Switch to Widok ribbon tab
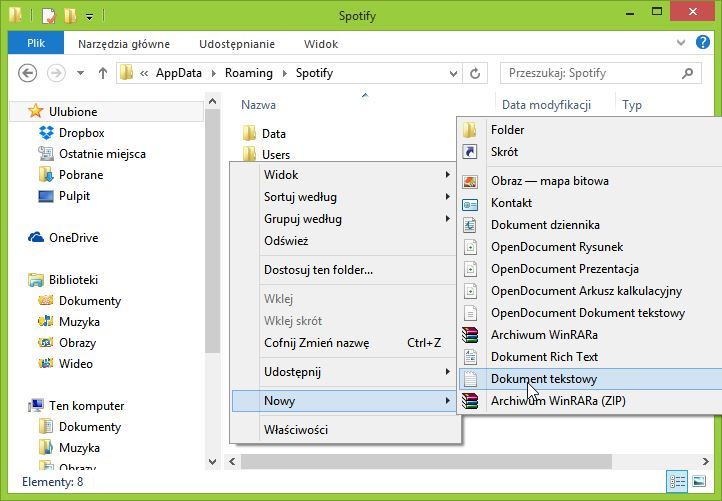This screenshot has width=722, height=501. point(321,44)
